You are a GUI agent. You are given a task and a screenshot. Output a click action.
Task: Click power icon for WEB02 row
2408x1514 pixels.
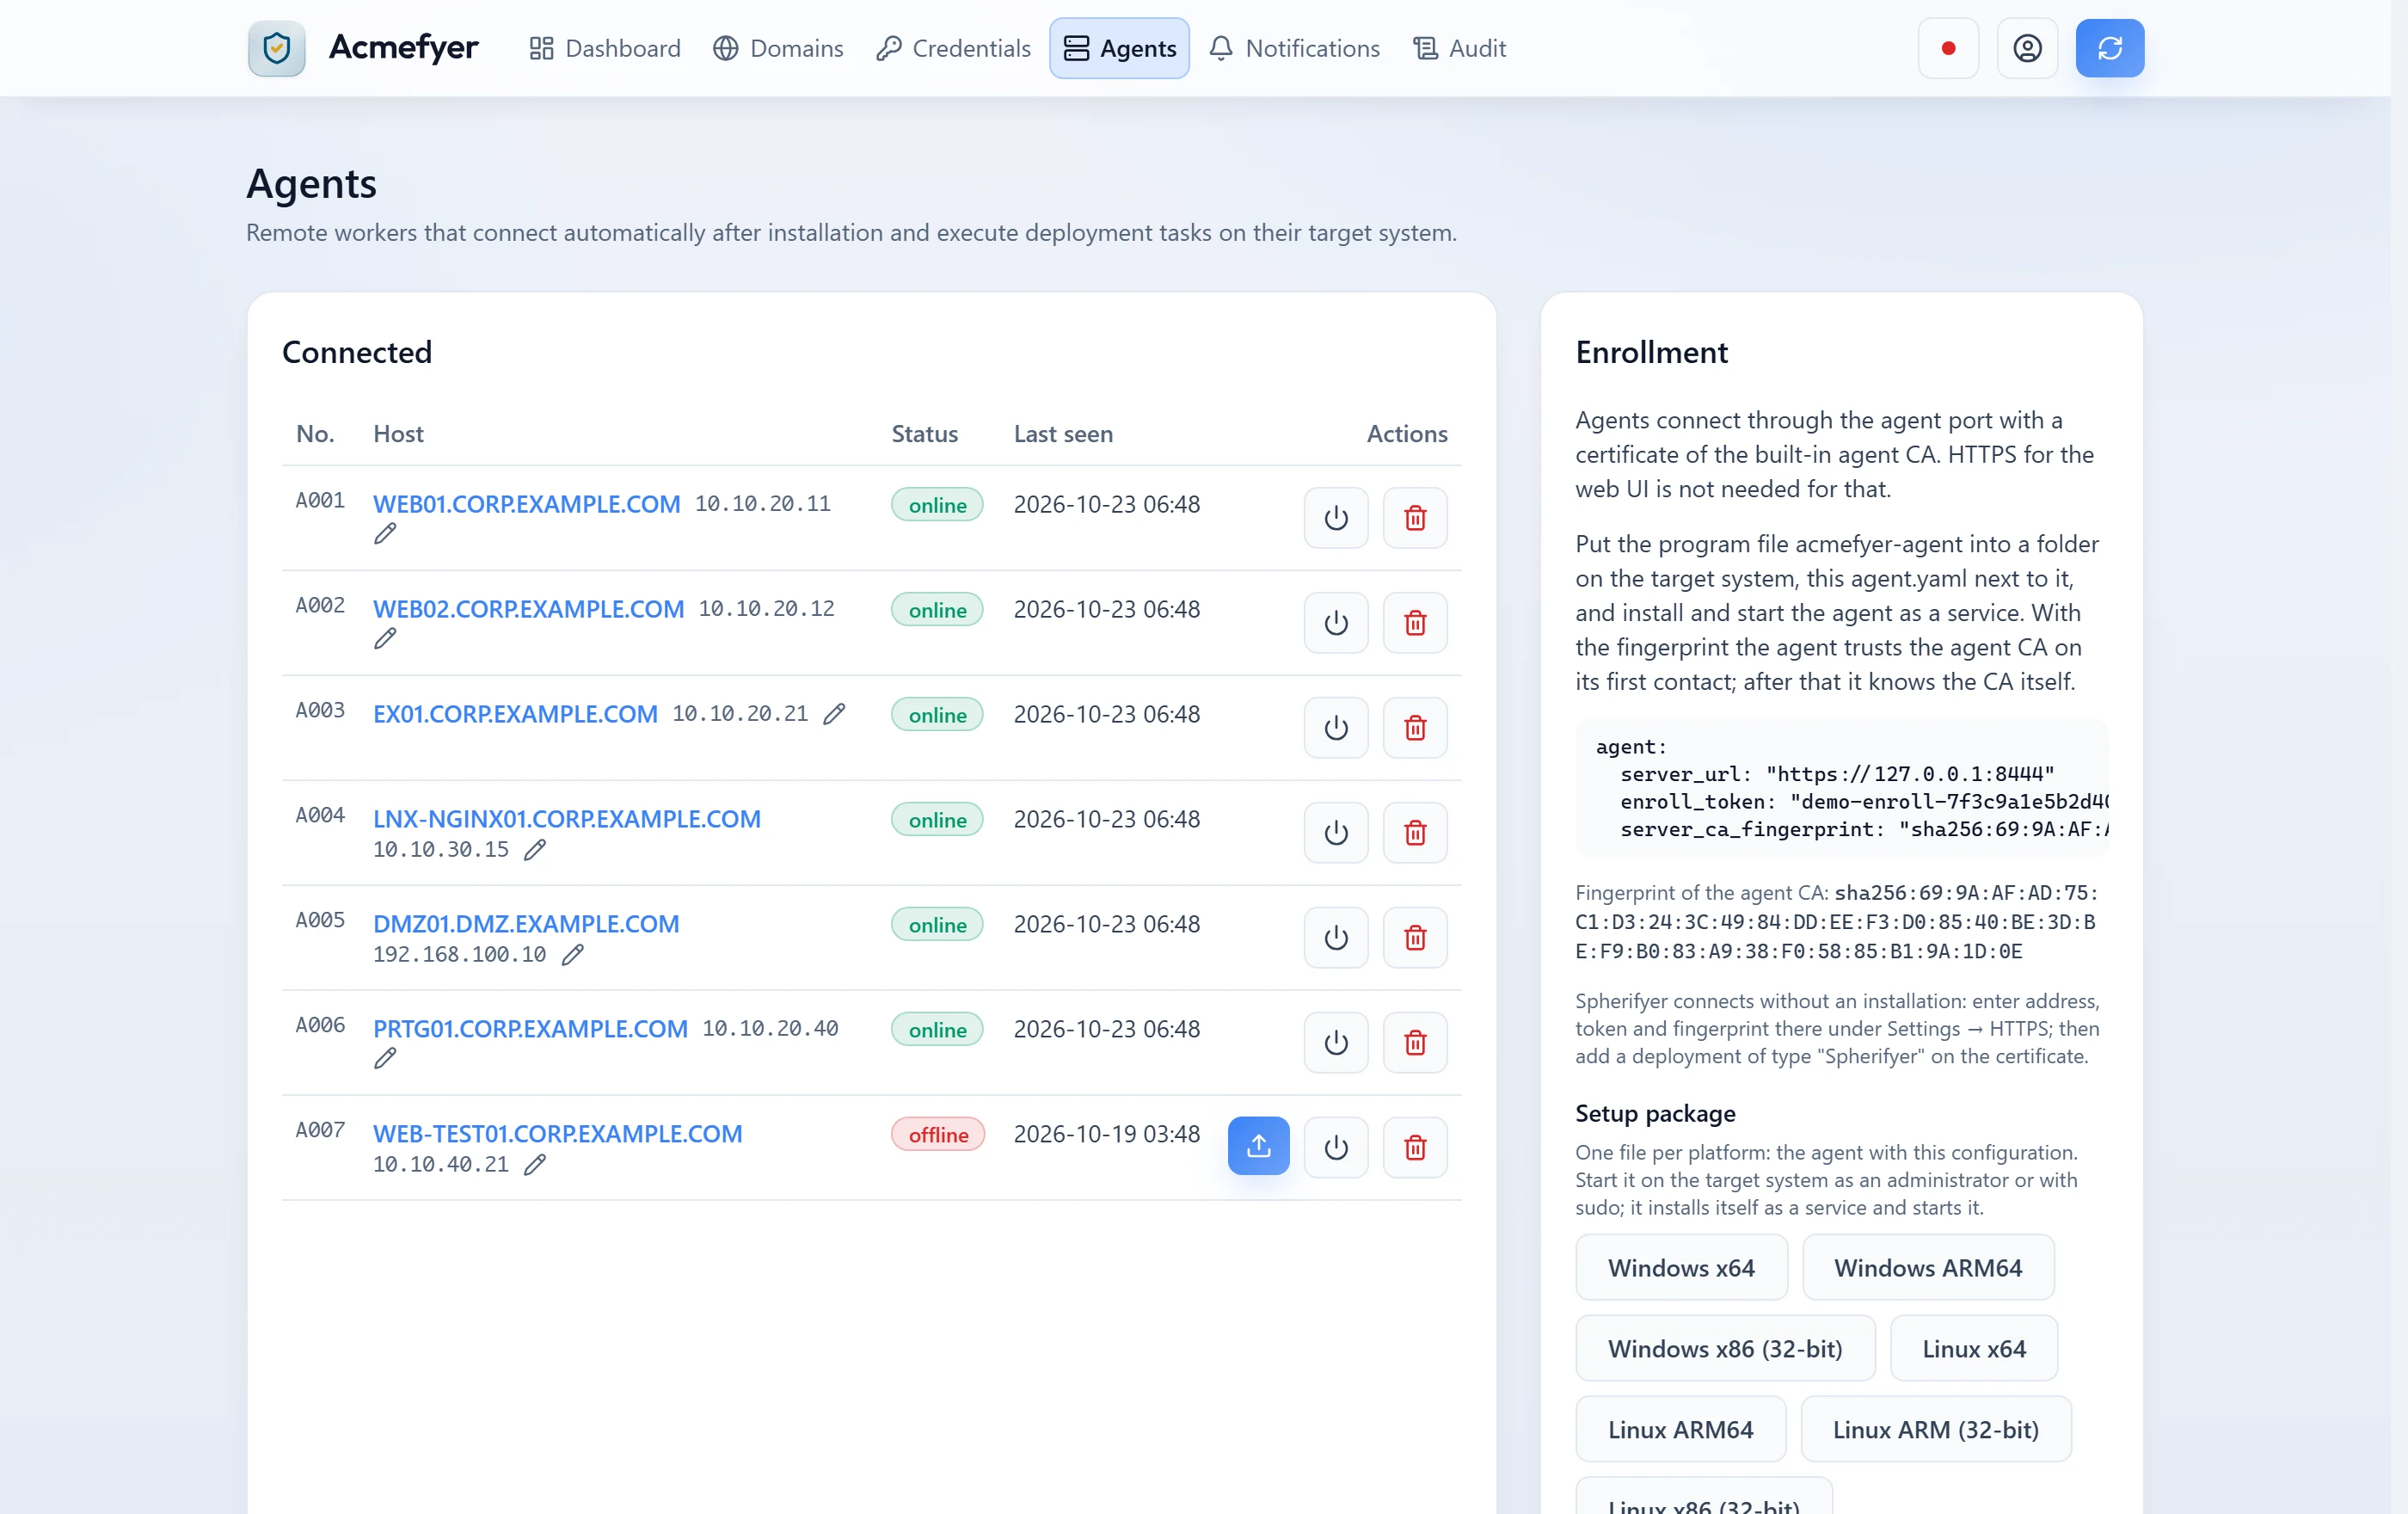click(1335, 623)
